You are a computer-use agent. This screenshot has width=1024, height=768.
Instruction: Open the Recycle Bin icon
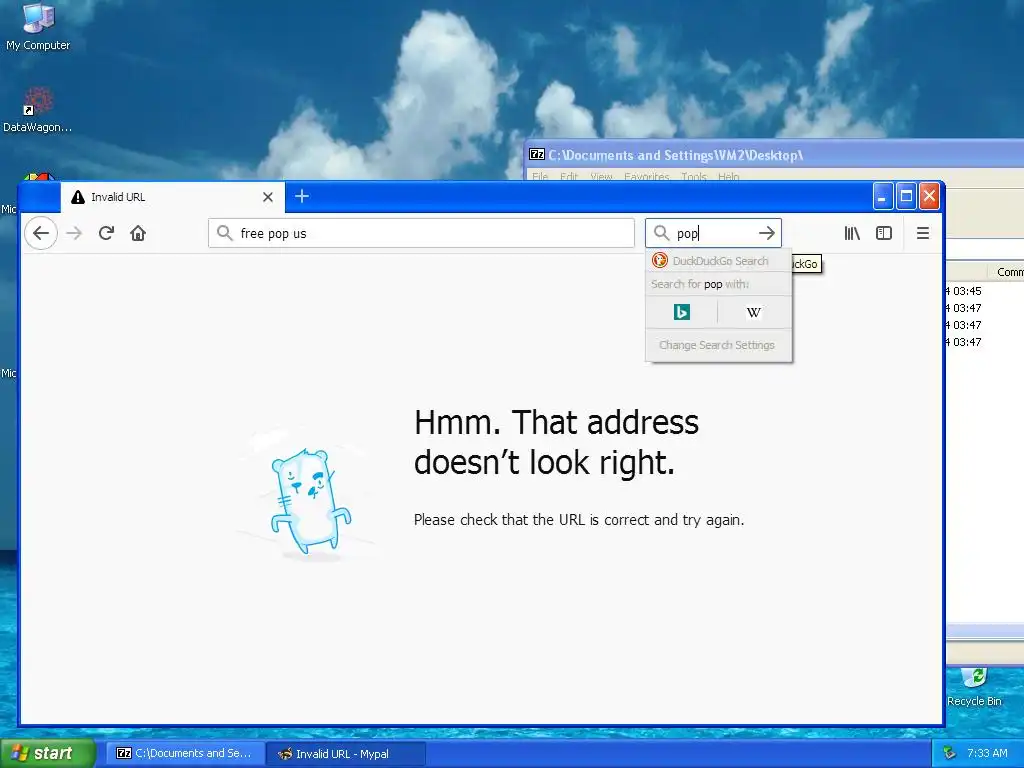[974, 687]
